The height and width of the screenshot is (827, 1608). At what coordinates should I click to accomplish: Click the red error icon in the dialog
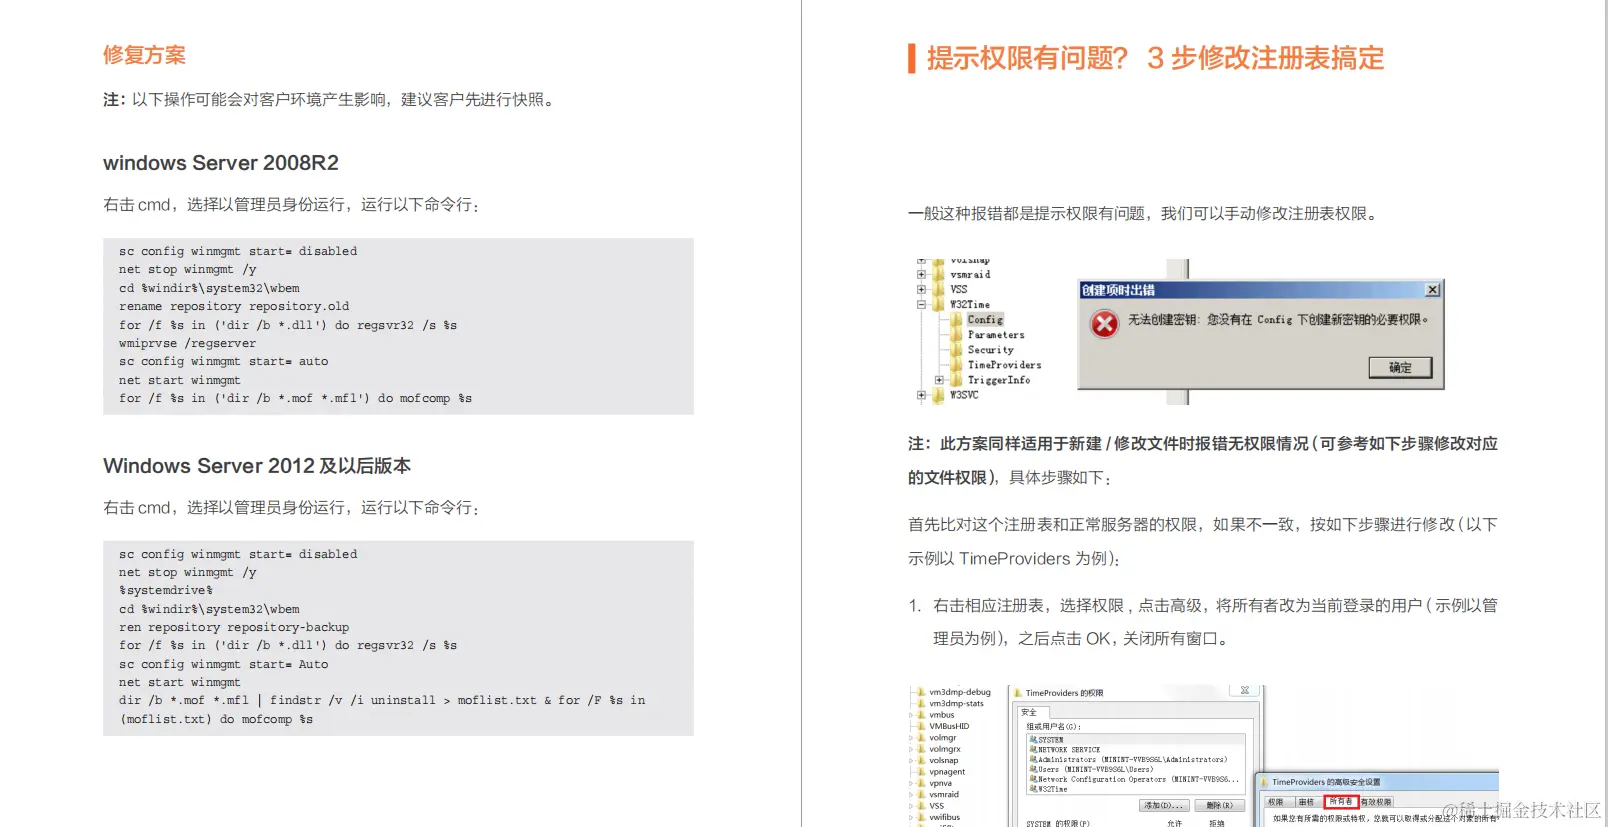(x=1104, y=324)
